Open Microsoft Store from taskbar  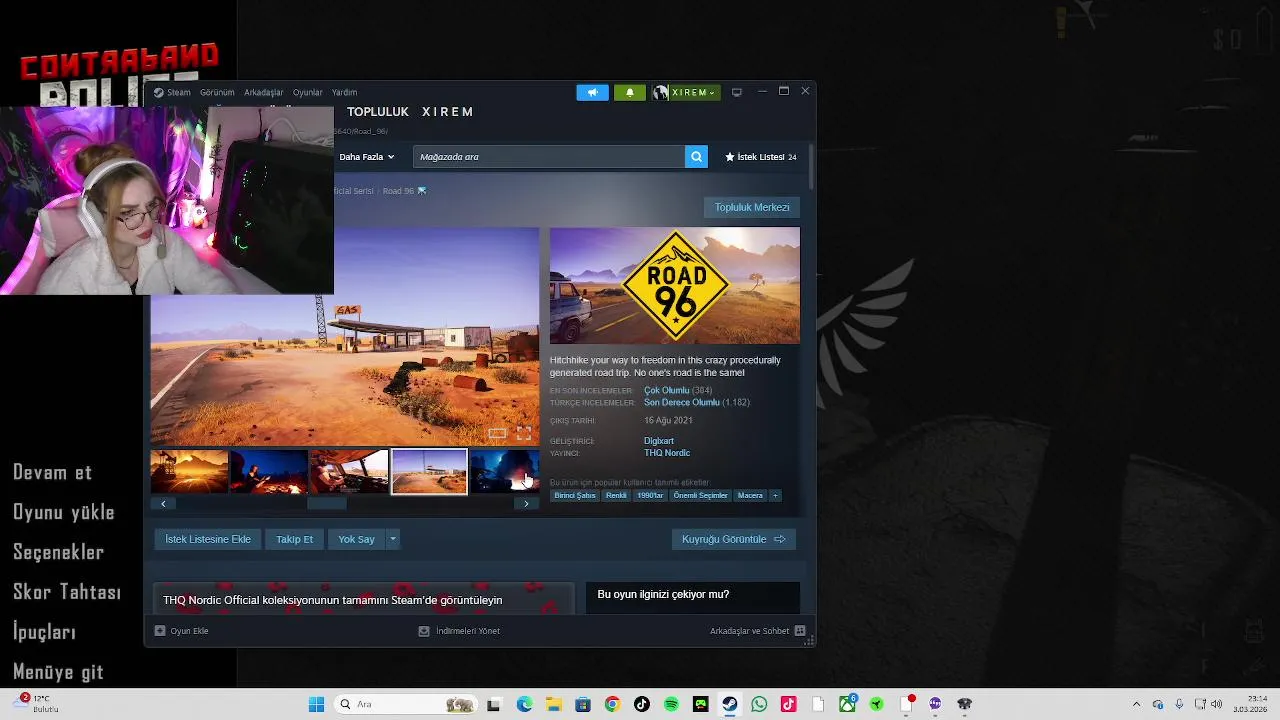click(583, 704)
